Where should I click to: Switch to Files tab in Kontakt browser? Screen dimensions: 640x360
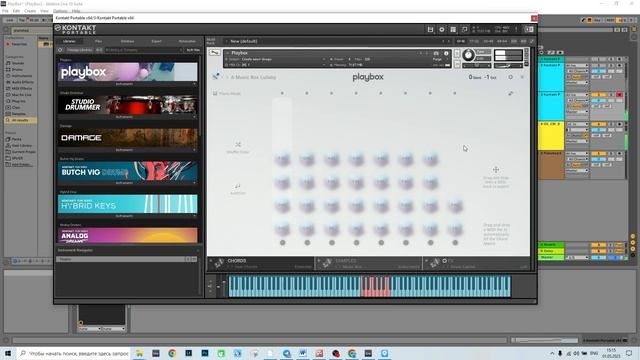pos(98,41)
